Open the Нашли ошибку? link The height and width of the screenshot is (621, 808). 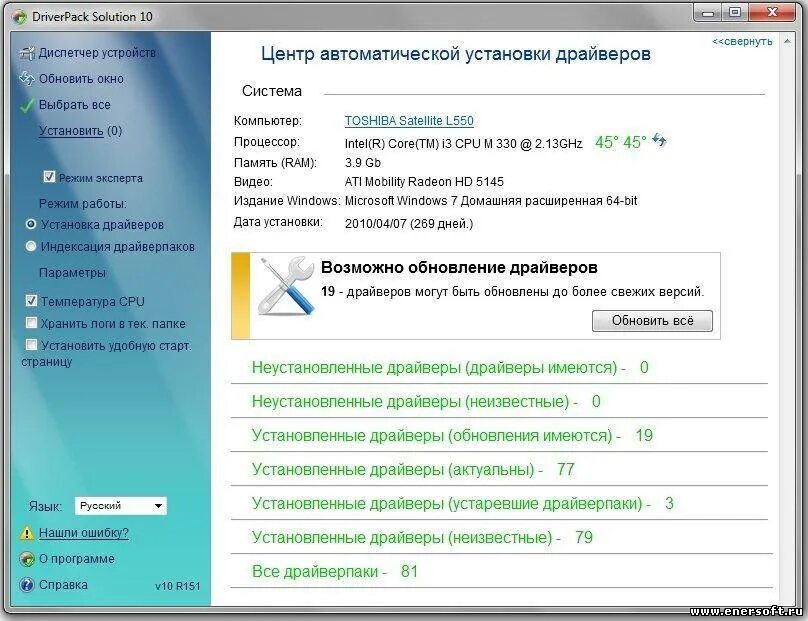point(83,533)
